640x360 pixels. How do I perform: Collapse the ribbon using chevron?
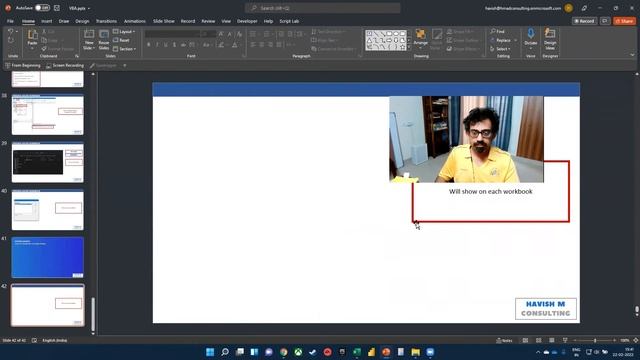pyautogui.click(x=632, y=55)
